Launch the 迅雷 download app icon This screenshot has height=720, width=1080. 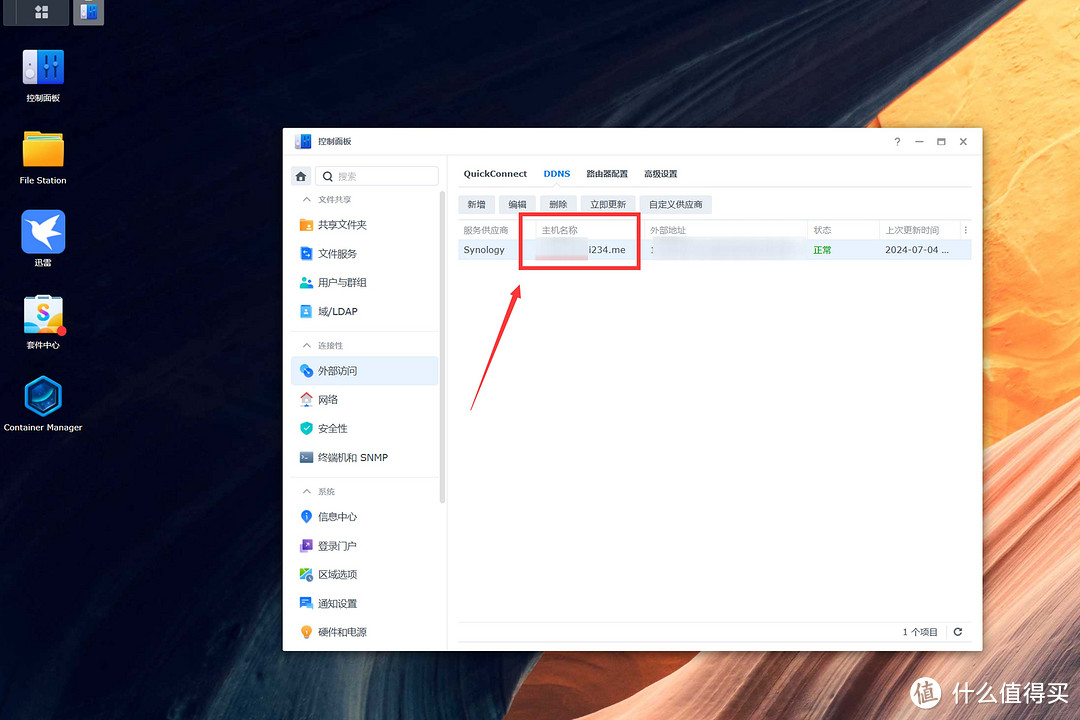coord(41,230)
